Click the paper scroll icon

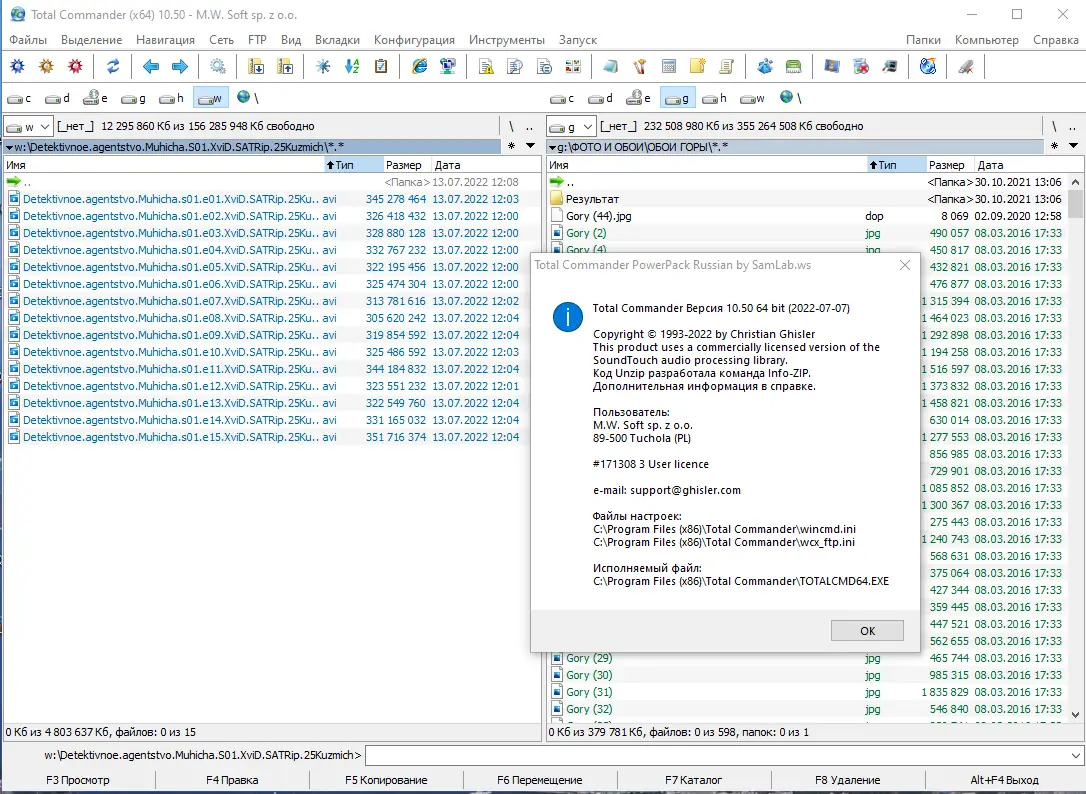click(x=727, y=67)
